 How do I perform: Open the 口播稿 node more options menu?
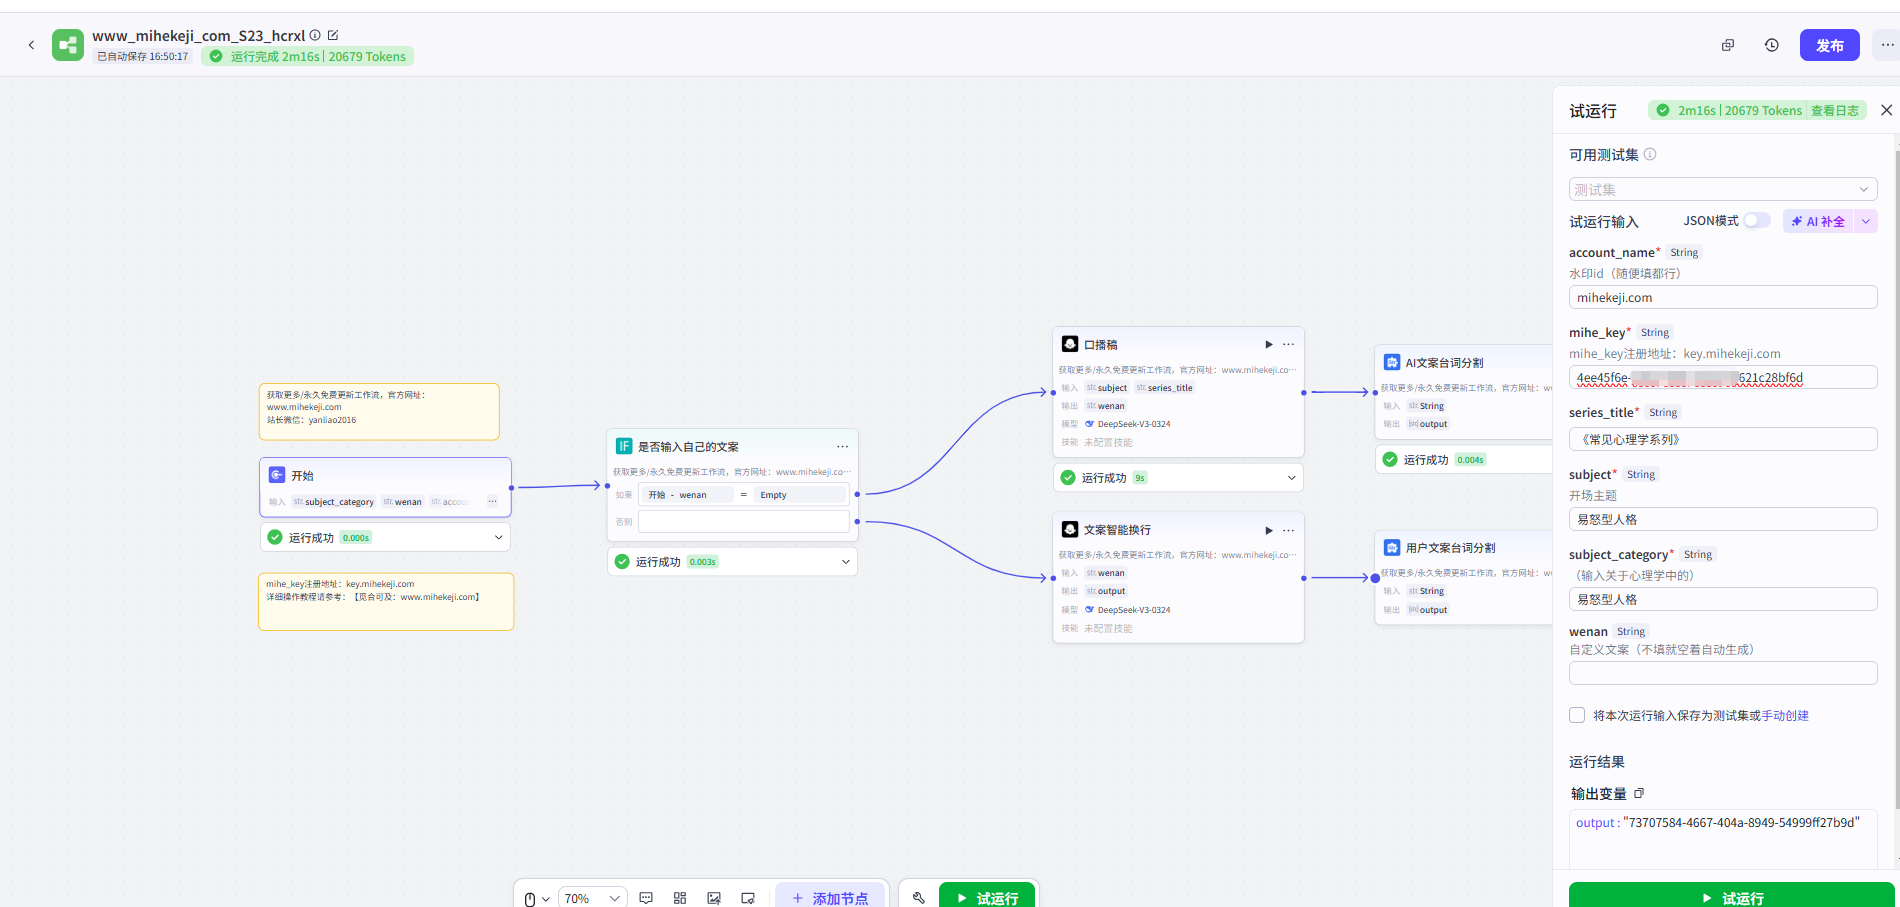[x=1289, y=344]
